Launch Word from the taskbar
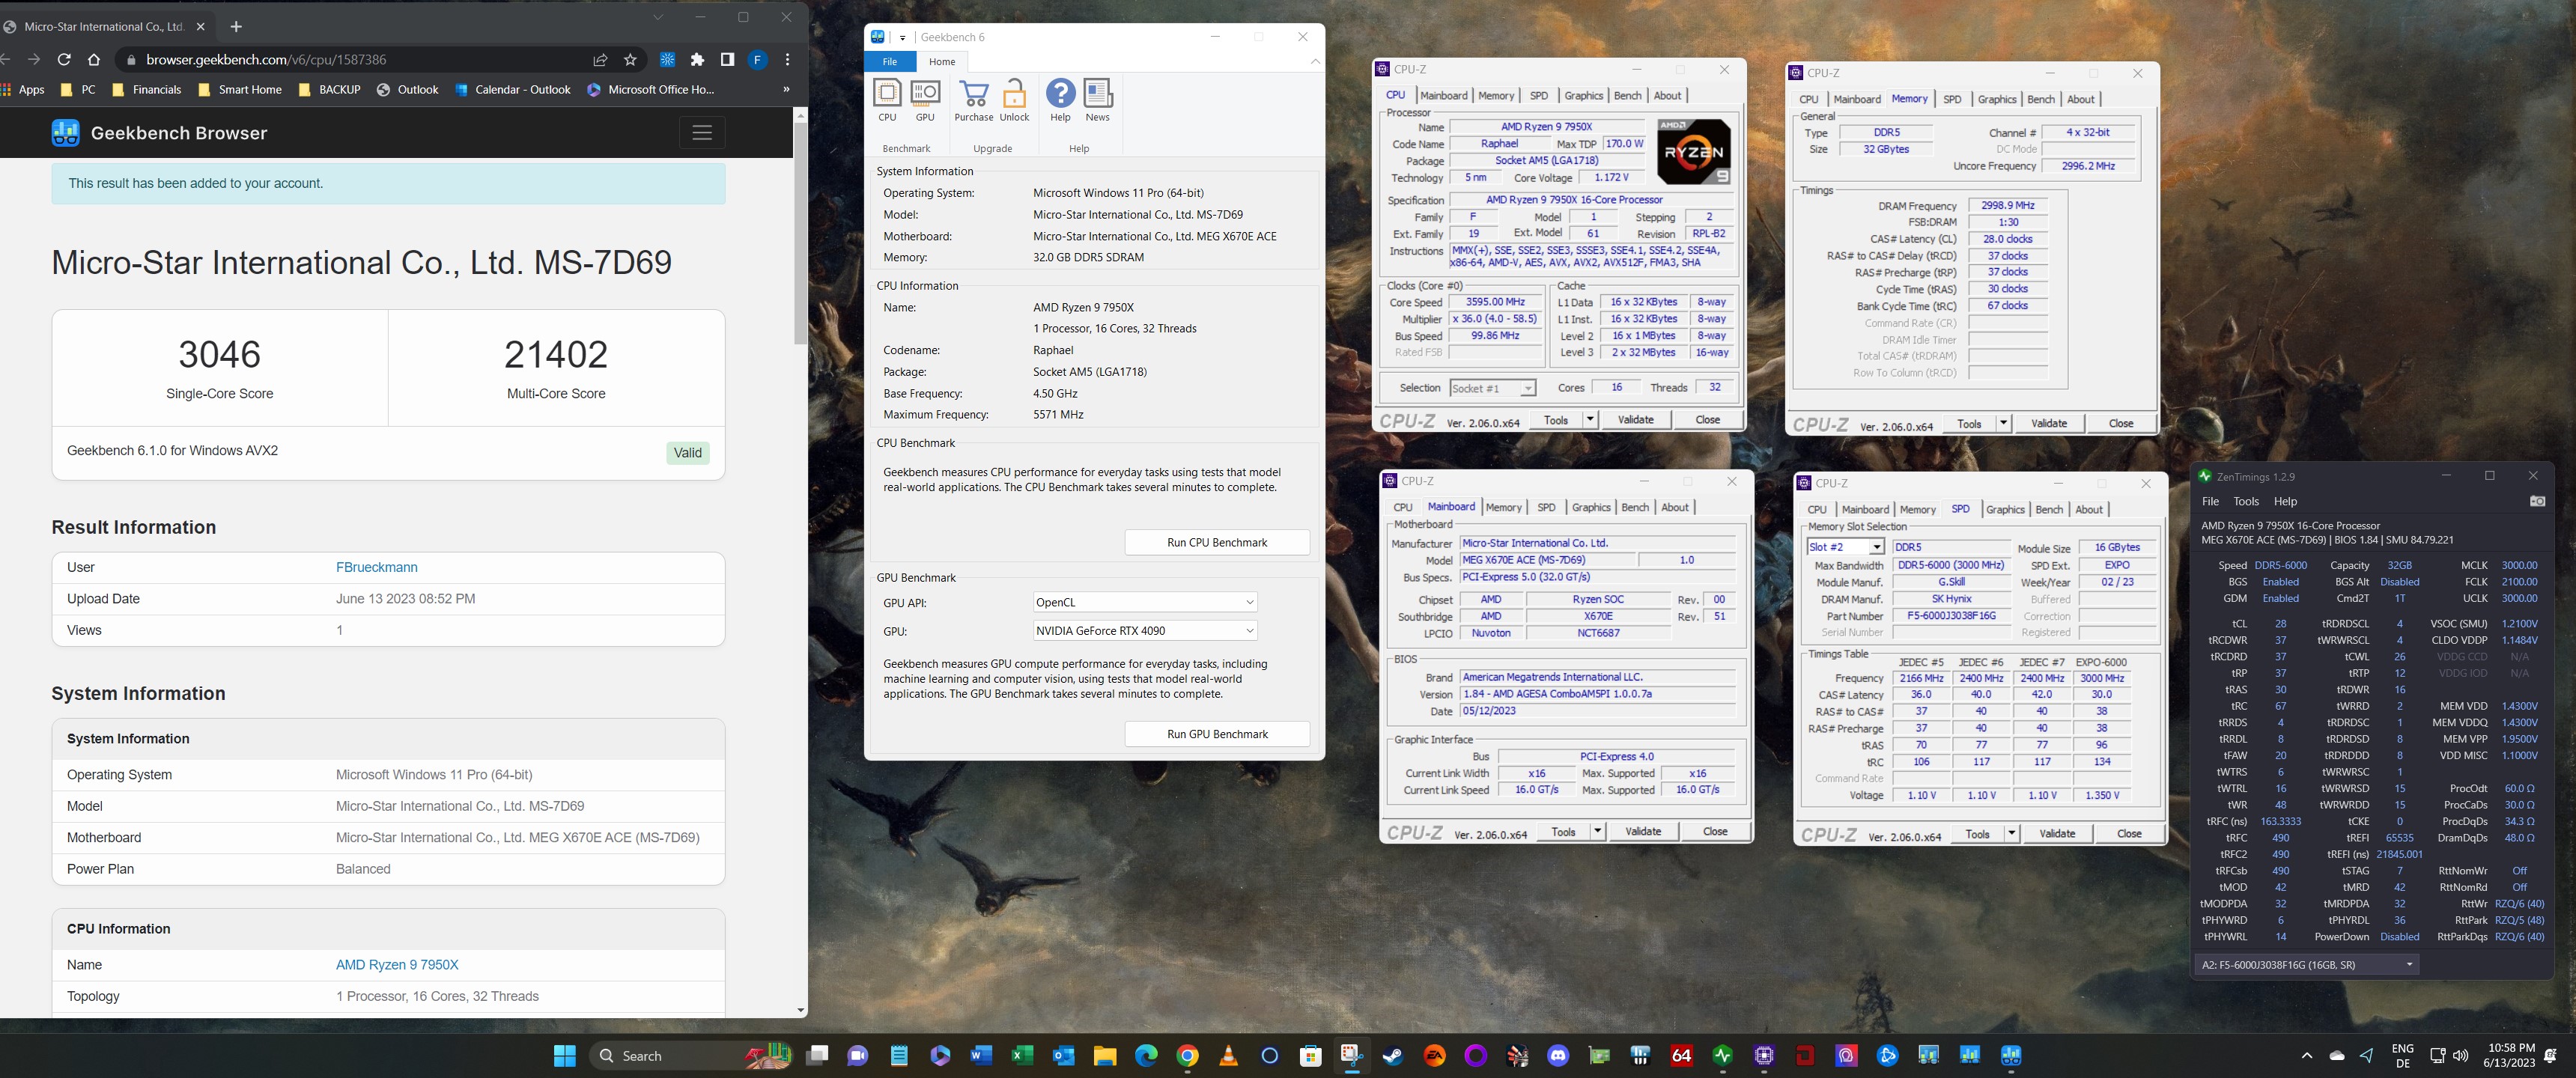 (x=981, y=1055)
